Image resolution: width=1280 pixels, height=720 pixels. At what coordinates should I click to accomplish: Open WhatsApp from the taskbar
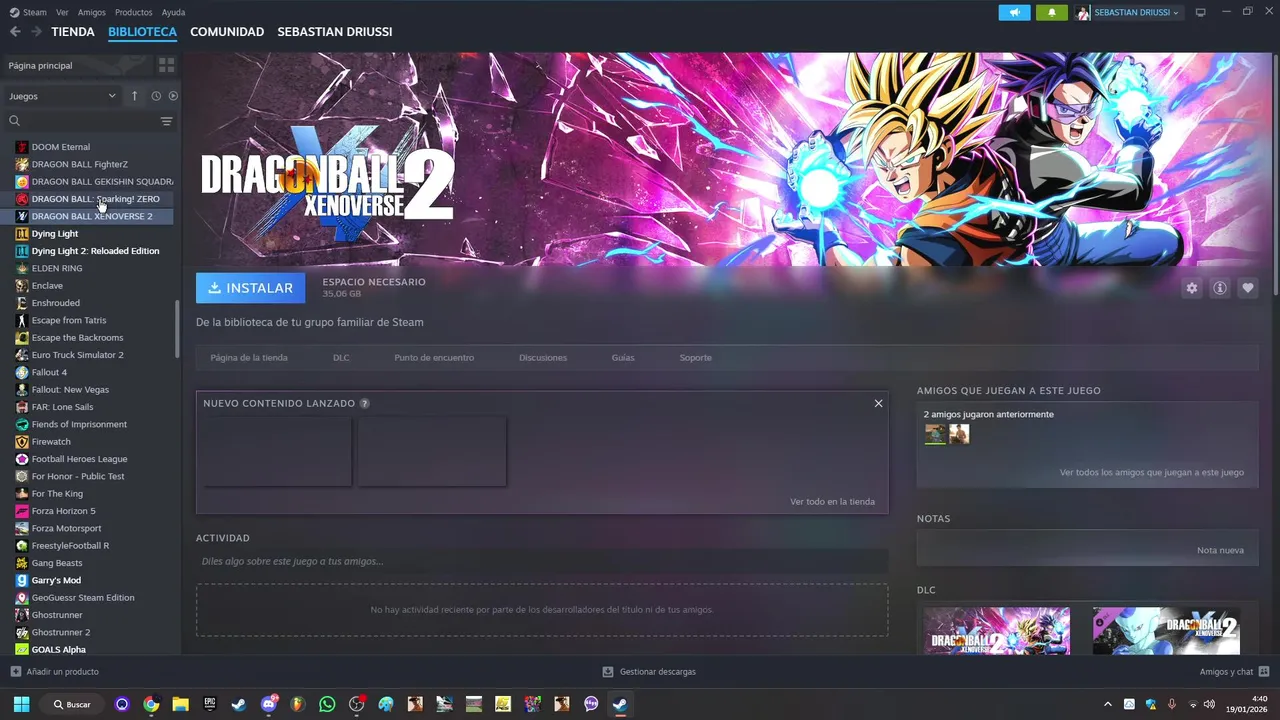click(x=327, y=704)
